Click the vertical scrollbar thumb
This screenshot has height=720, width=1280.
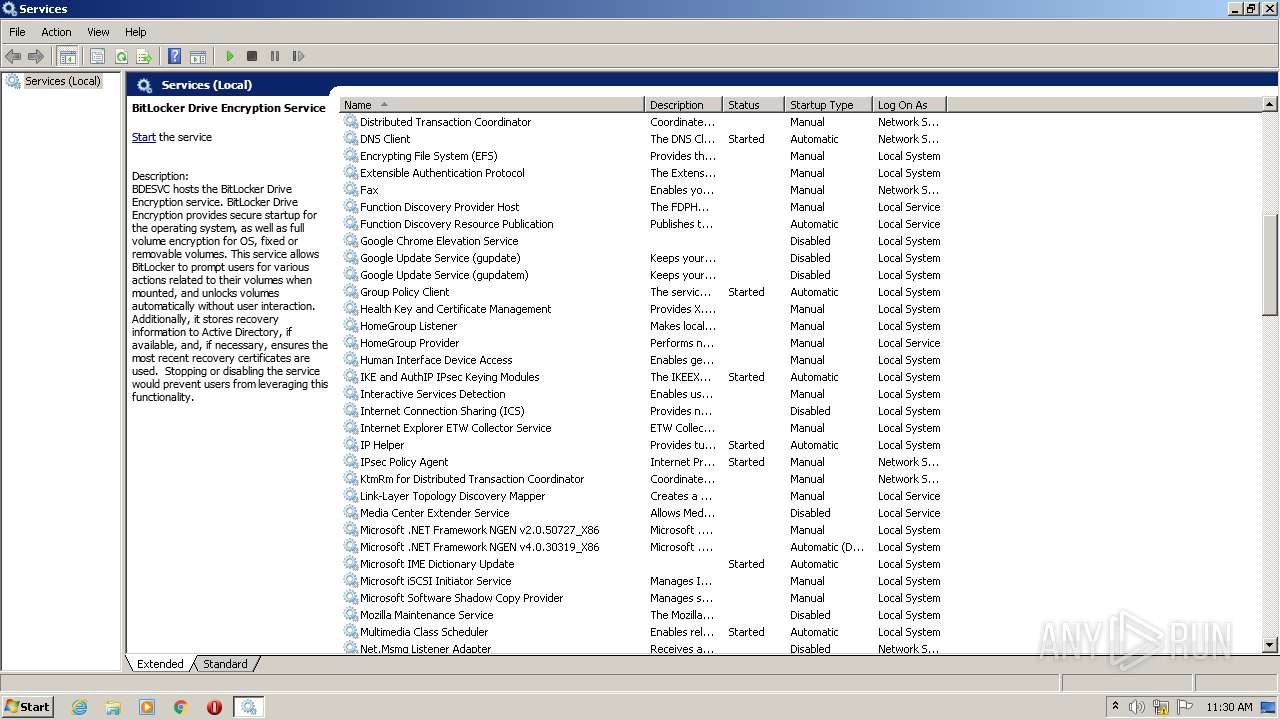click(1270, 265)
